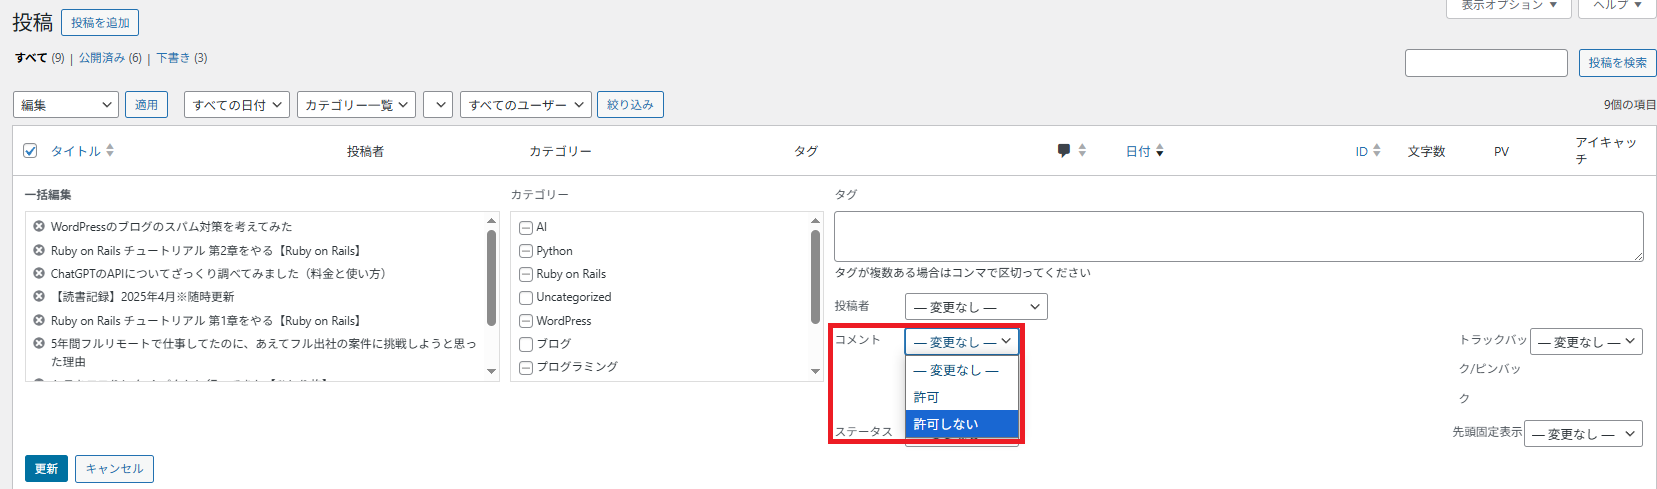
Task: Sort posts by ID column arrows
Action: point(1377,151)
